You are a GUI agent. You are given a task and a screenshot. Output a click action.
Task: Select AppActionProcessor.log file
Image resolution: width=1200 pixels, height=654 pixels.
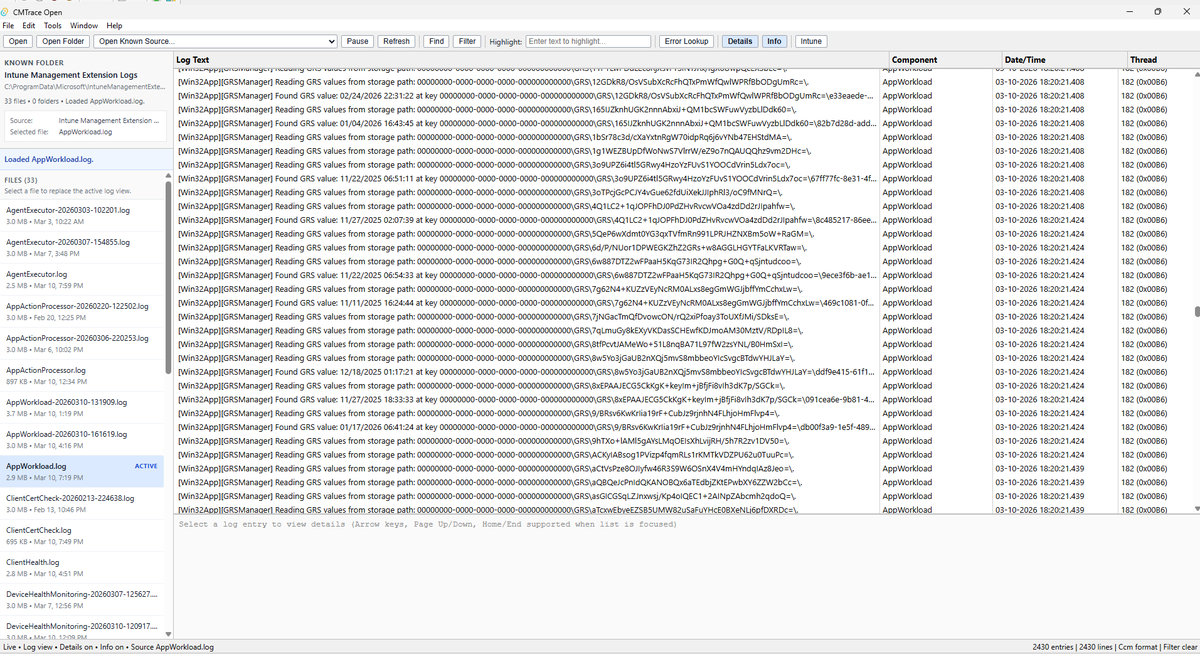(x=82, y=375)
